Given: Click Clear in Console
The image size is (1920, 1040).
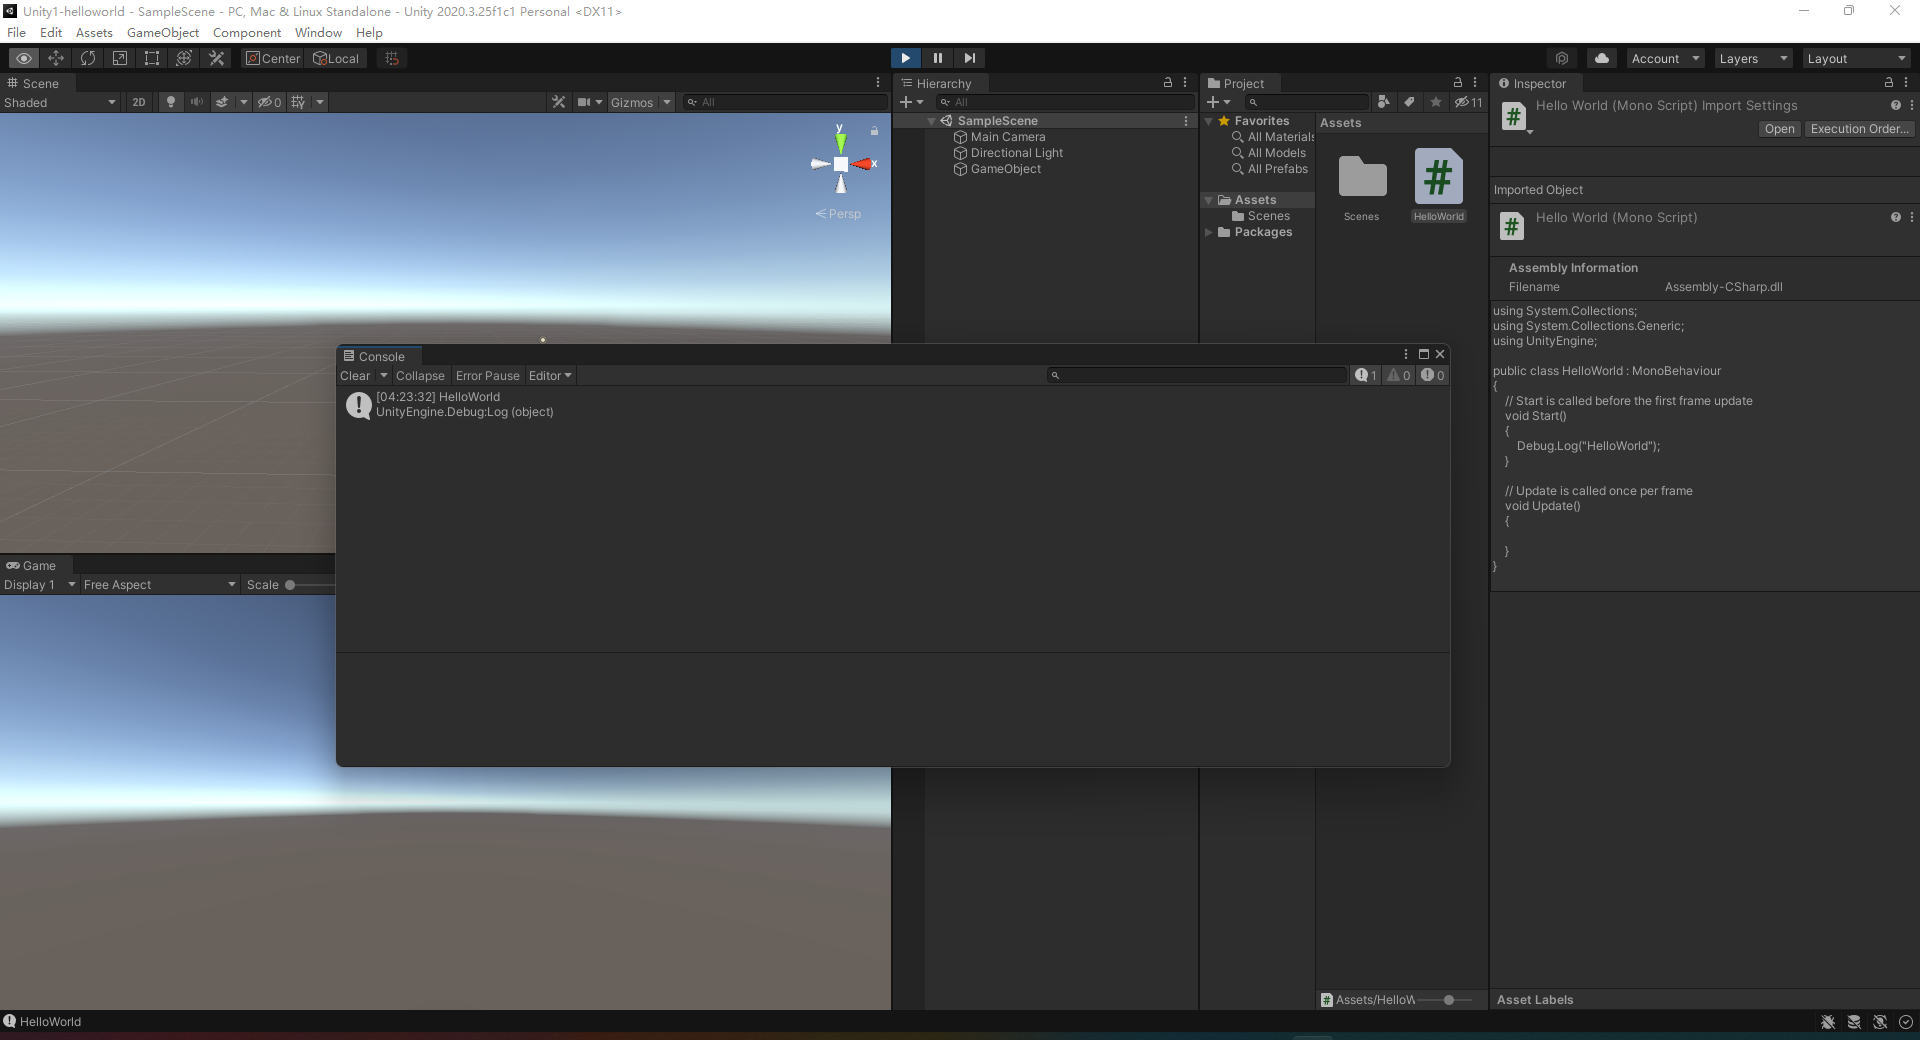Looking at the screenshot, I should point(355,376).
